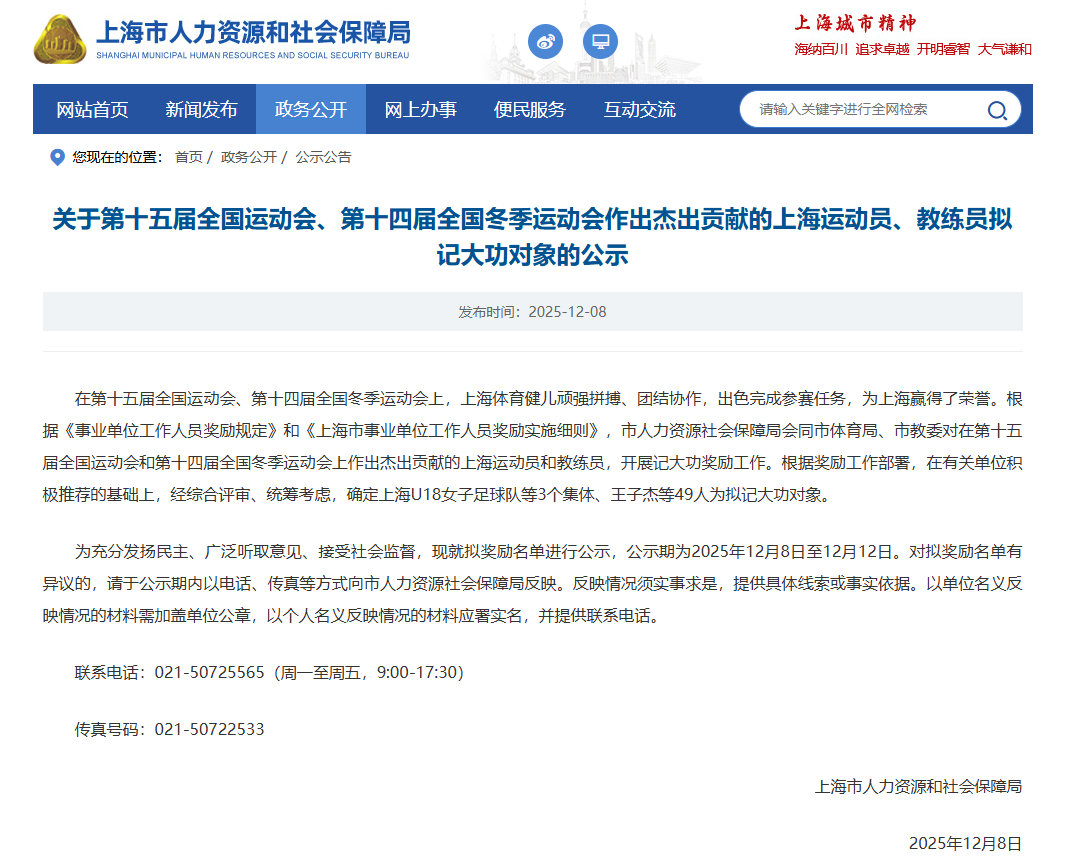Click the 发布时间 2025-12-08 bar

532,312
